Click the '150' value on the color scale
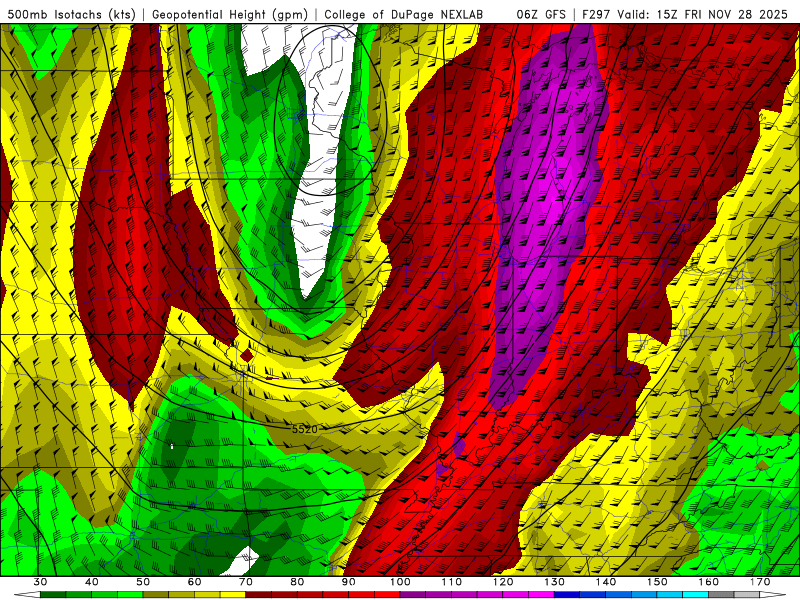Image resolution: width=800 pixels, height=600 pixels. (x=657, y=582)
